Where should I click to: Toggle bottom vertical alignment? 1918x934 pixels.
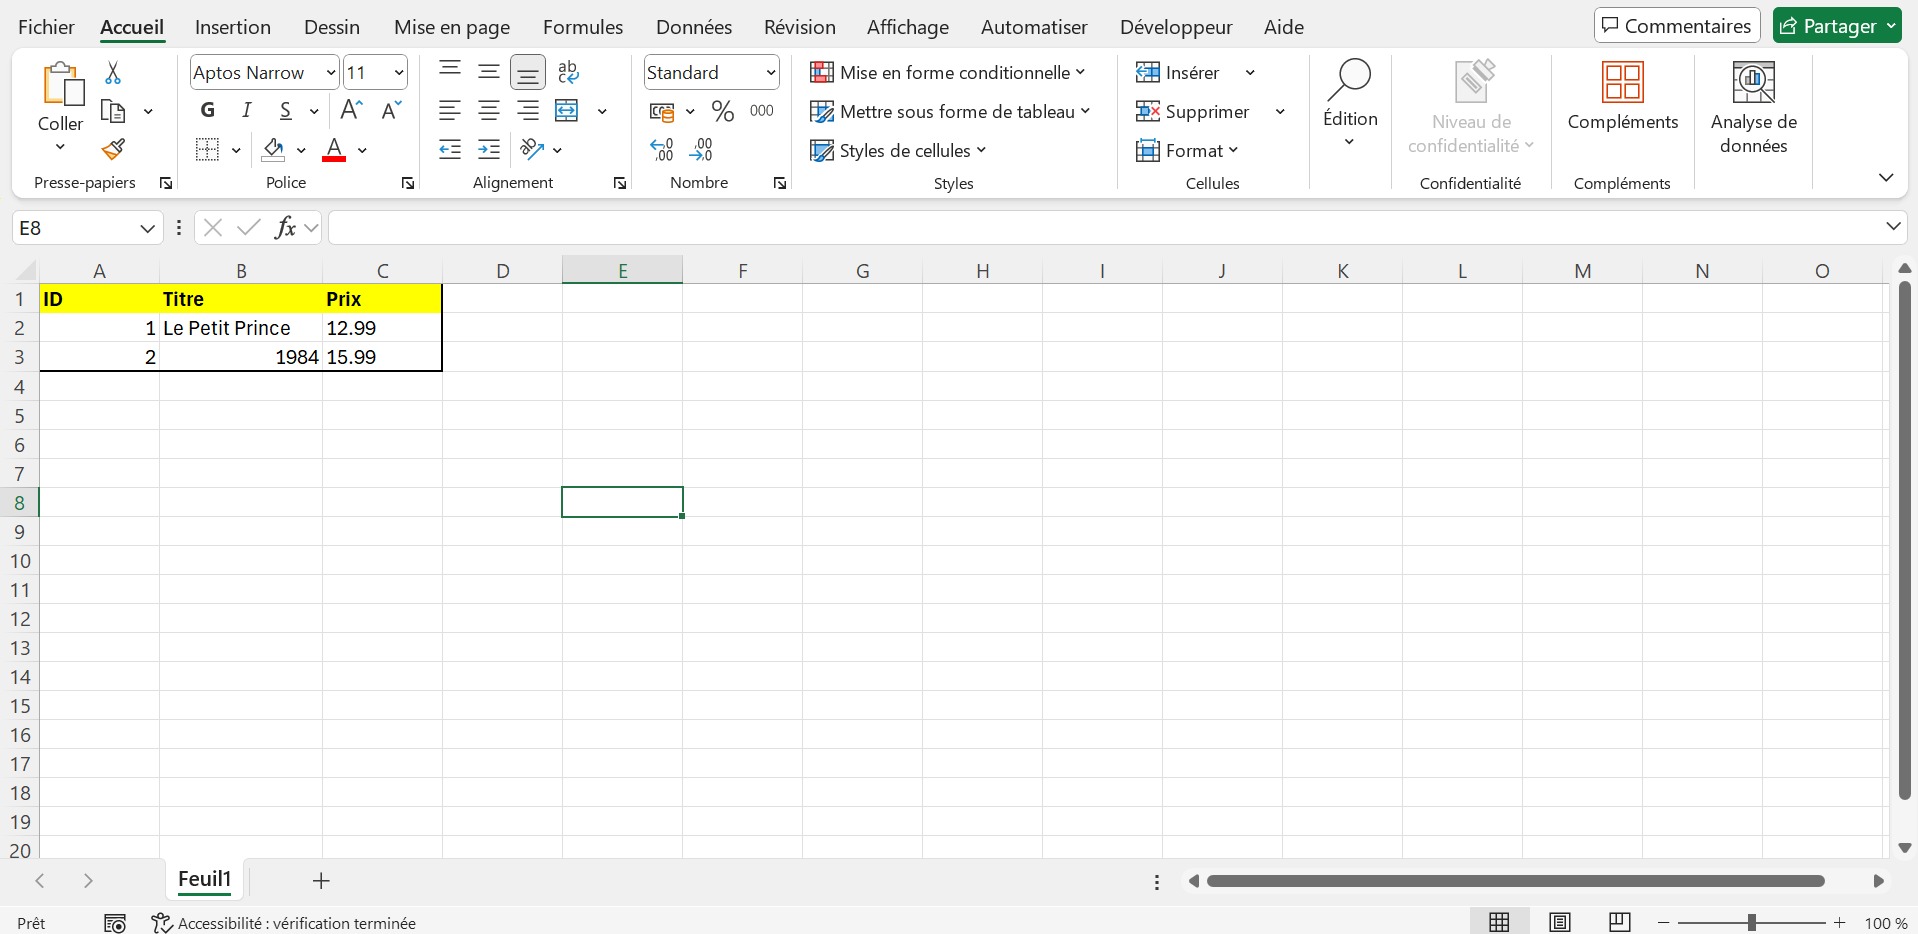tap(528, 72)
